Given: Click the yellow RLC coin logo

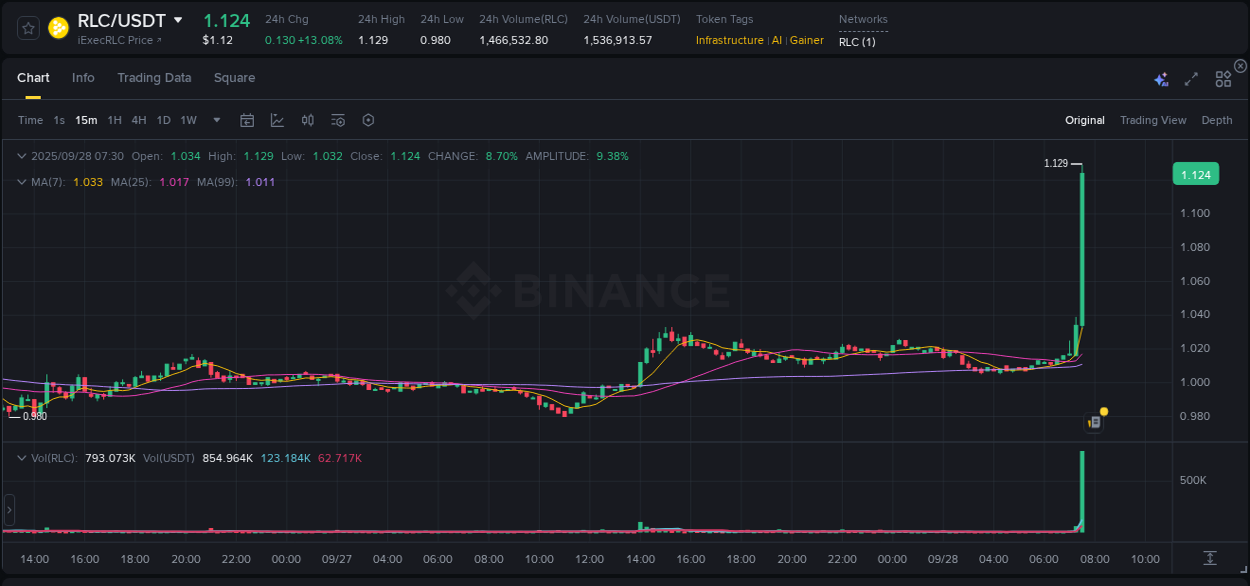Looking at the screenshot, I should (x=57, y=28).
